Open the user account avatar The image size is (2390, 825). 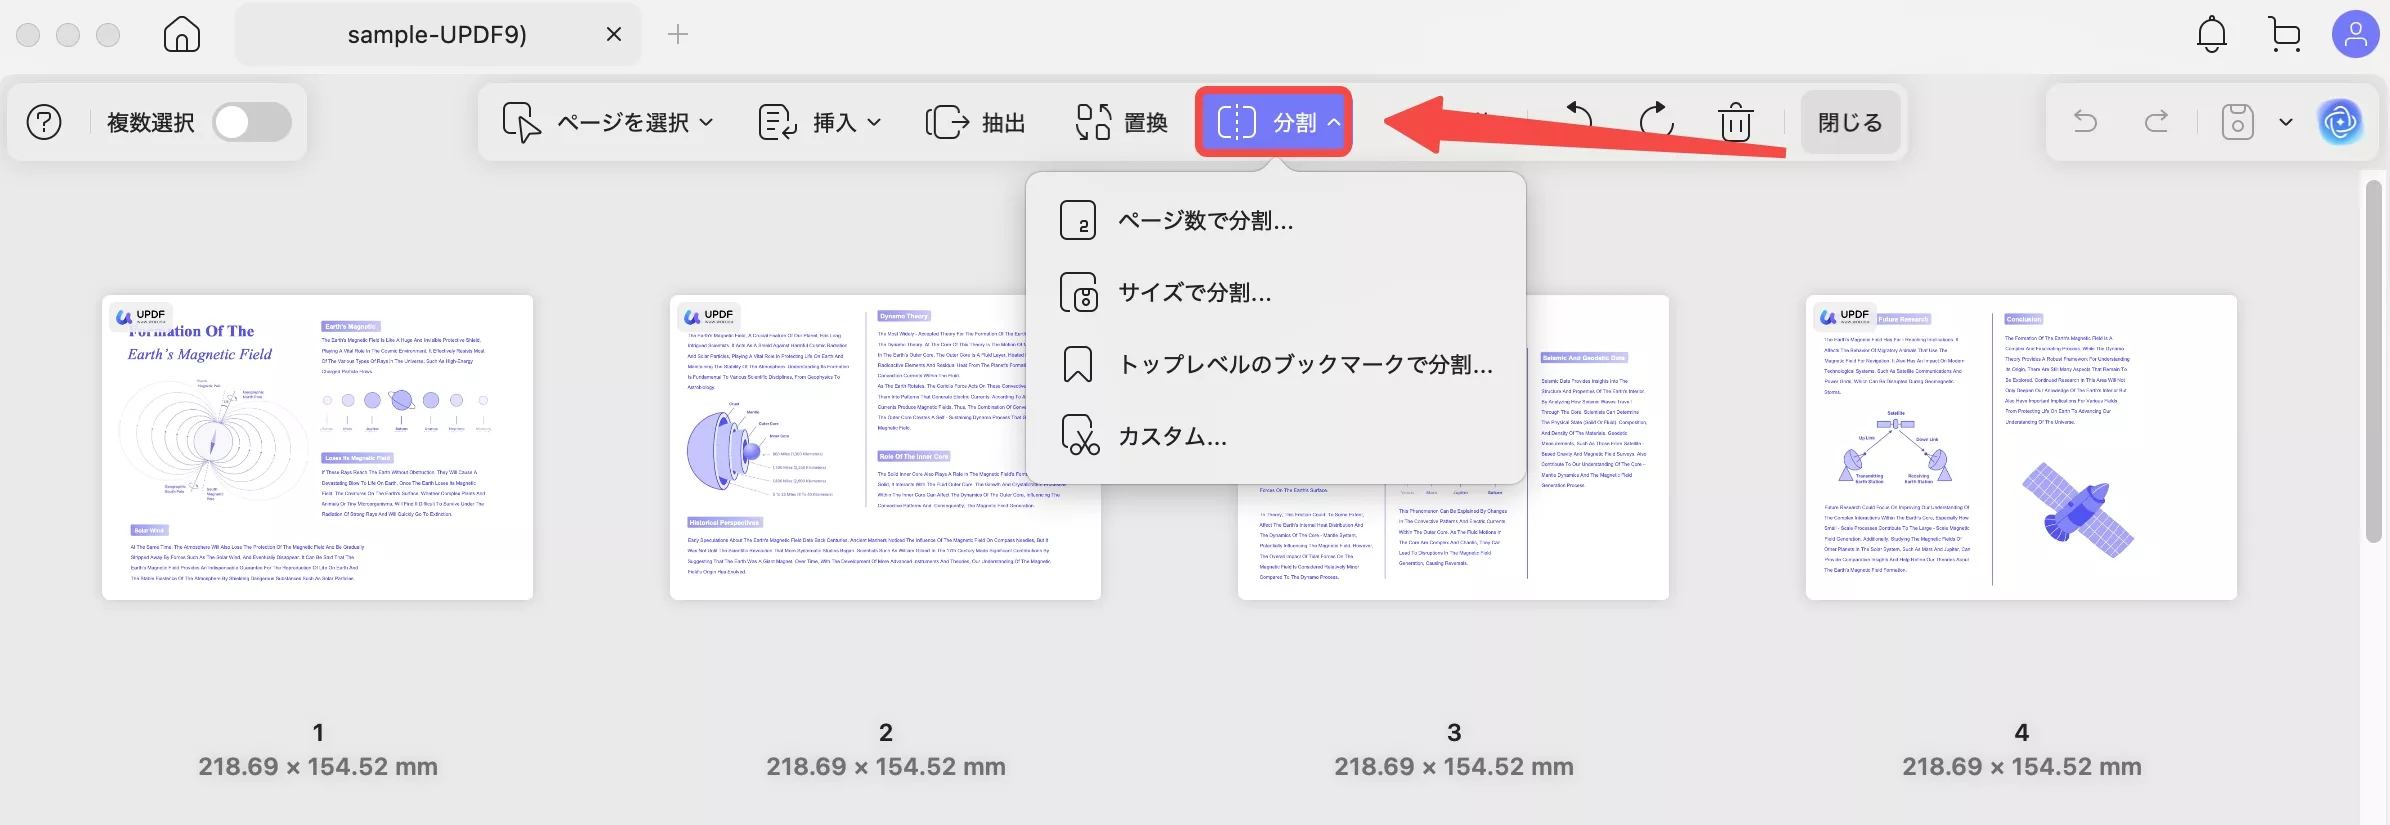2355,35
